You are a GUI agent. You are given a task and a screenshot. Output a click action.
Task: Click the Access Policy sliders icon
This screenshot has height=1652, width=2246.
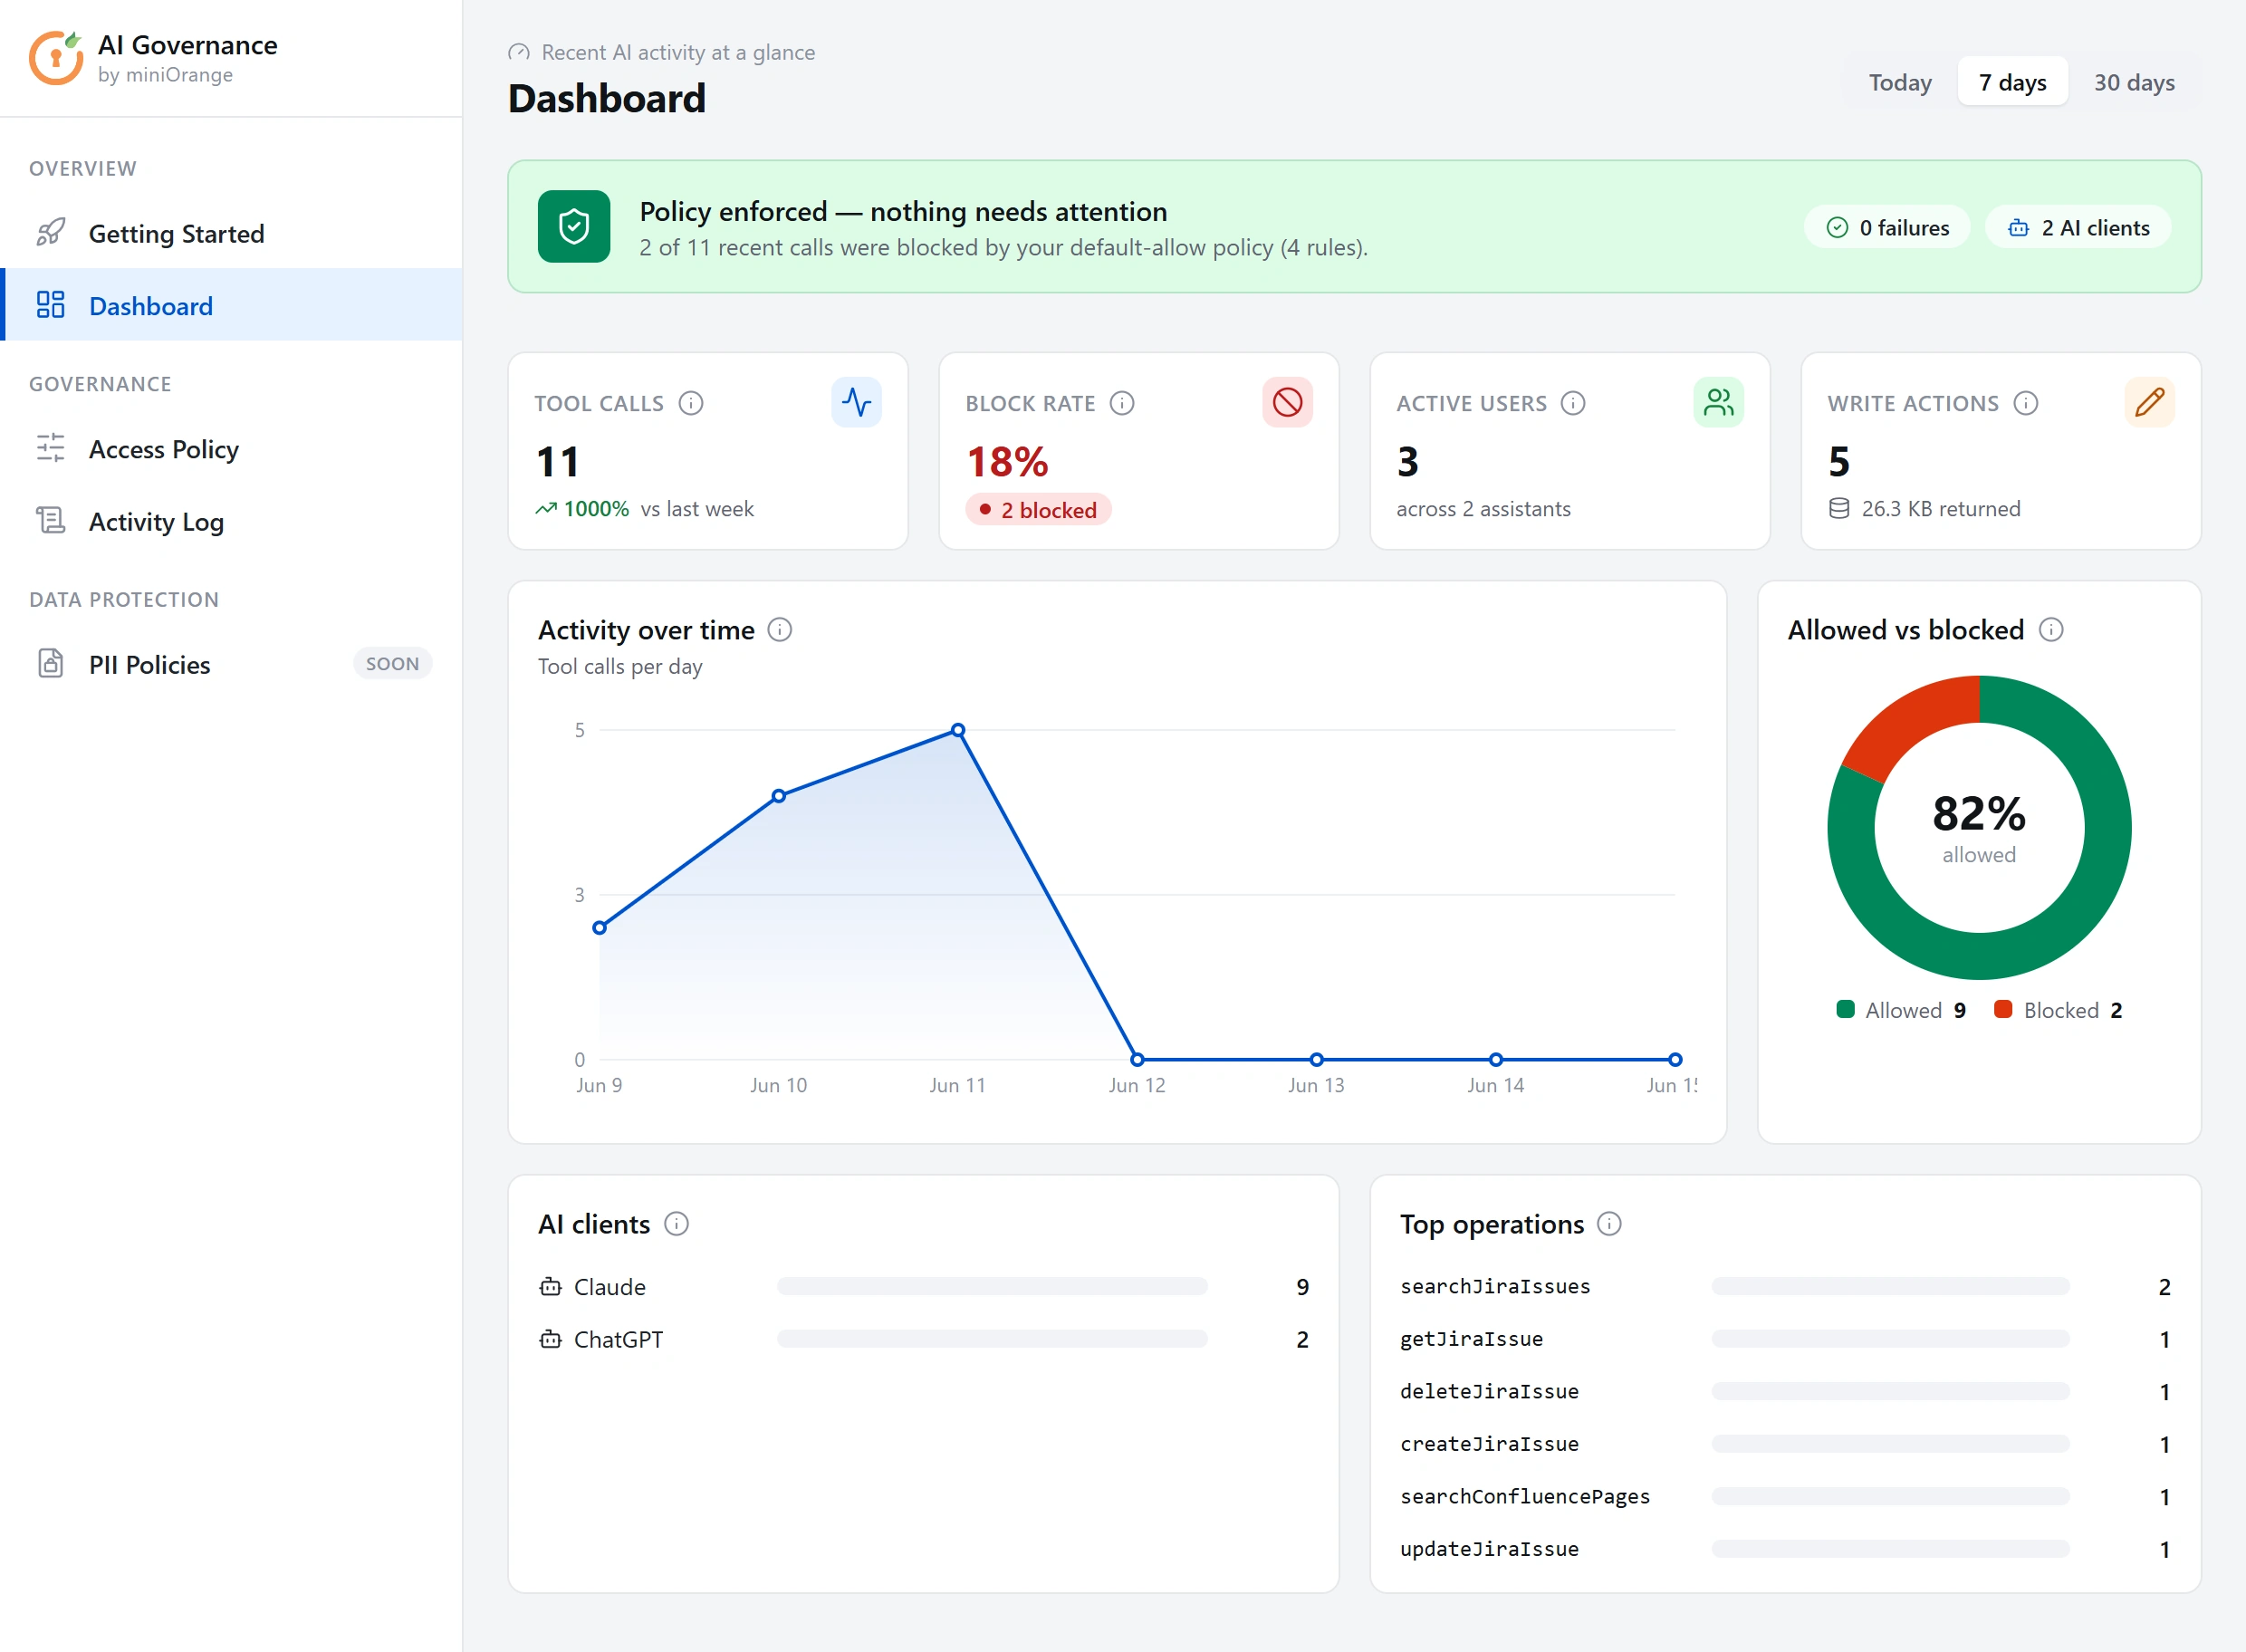click(51, 448)
